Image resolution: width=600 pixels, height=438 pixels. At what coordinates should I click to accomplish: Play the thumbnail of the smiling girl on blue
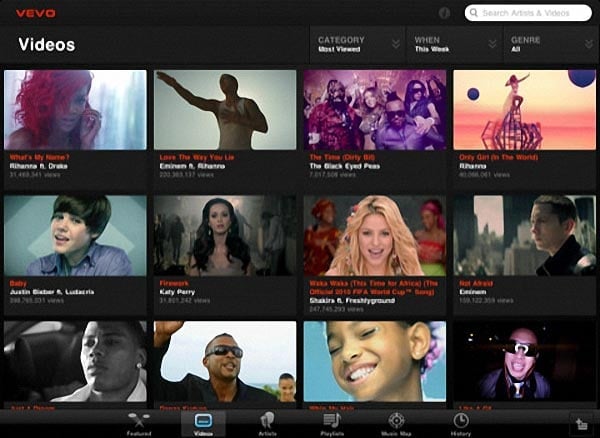coord(375,361)
